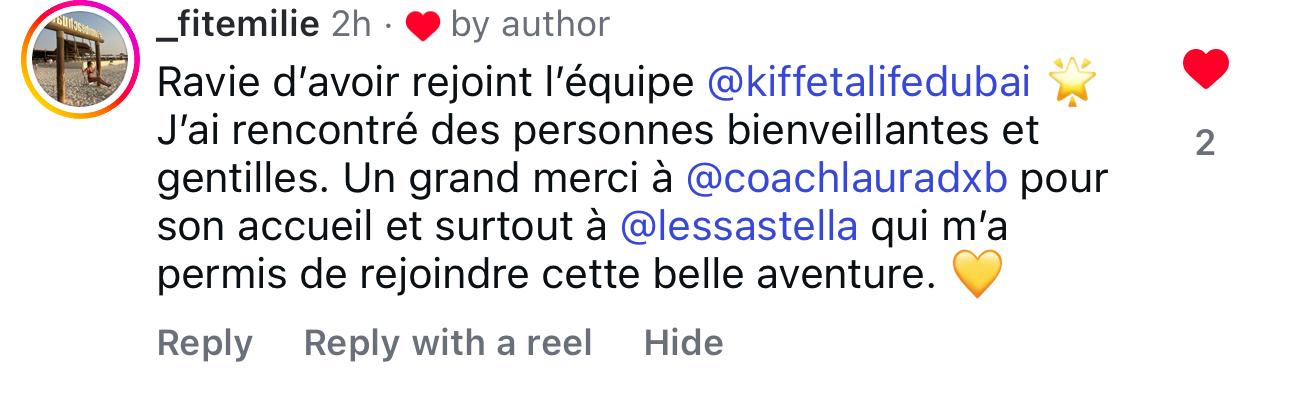View the like count of 2

tap(1205, 145)
